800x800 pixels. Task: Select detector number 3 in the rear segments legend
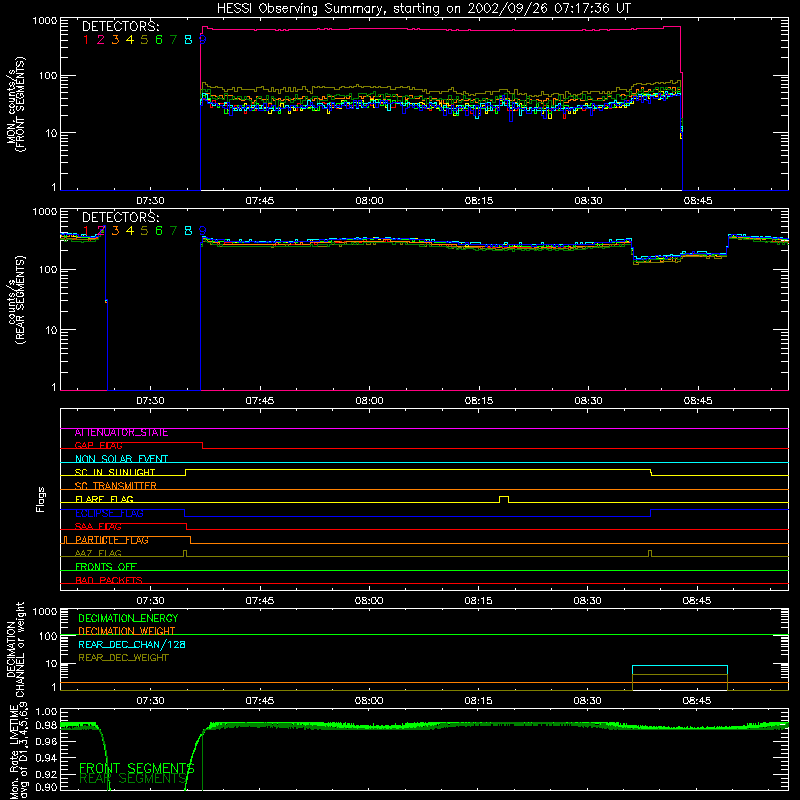115,231
